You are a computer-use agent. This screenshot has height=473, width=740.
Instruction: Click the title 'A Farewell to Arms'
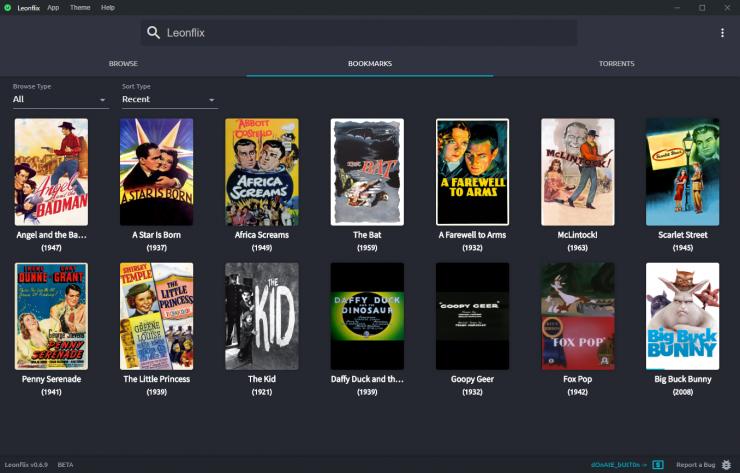[472, 235]
